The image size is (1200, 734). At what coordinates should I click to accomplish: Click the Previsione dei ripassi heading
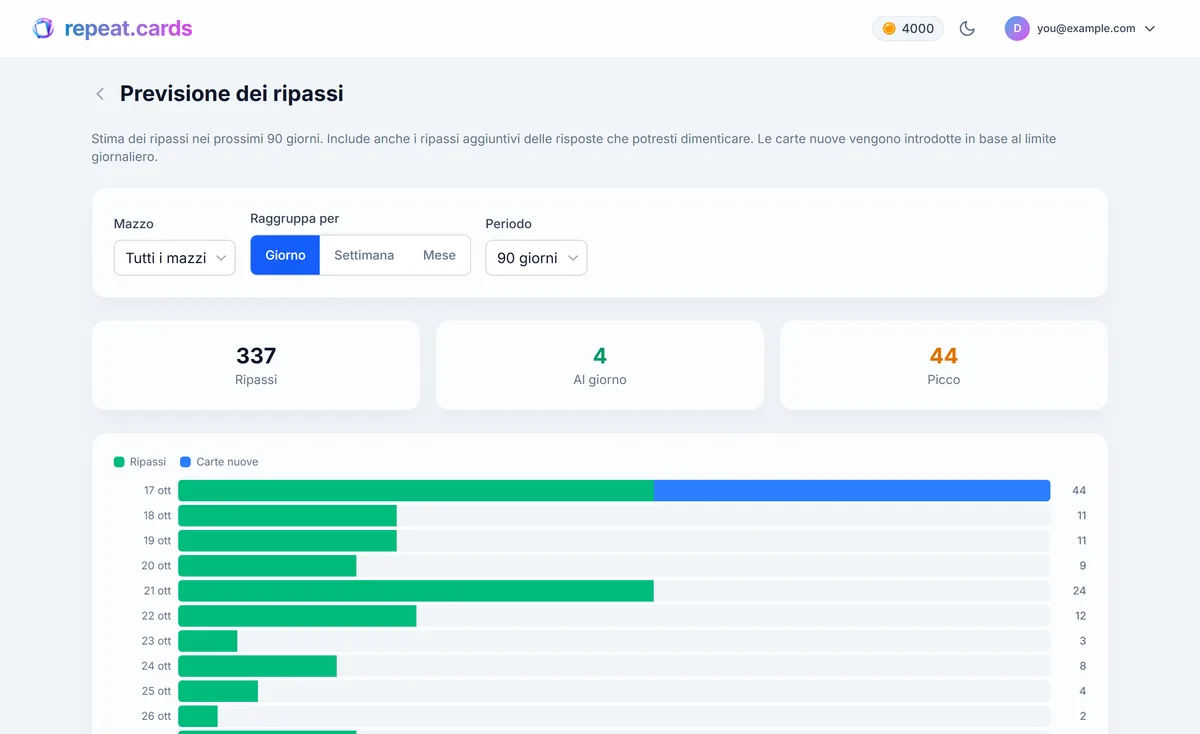[x=232, y=94]
